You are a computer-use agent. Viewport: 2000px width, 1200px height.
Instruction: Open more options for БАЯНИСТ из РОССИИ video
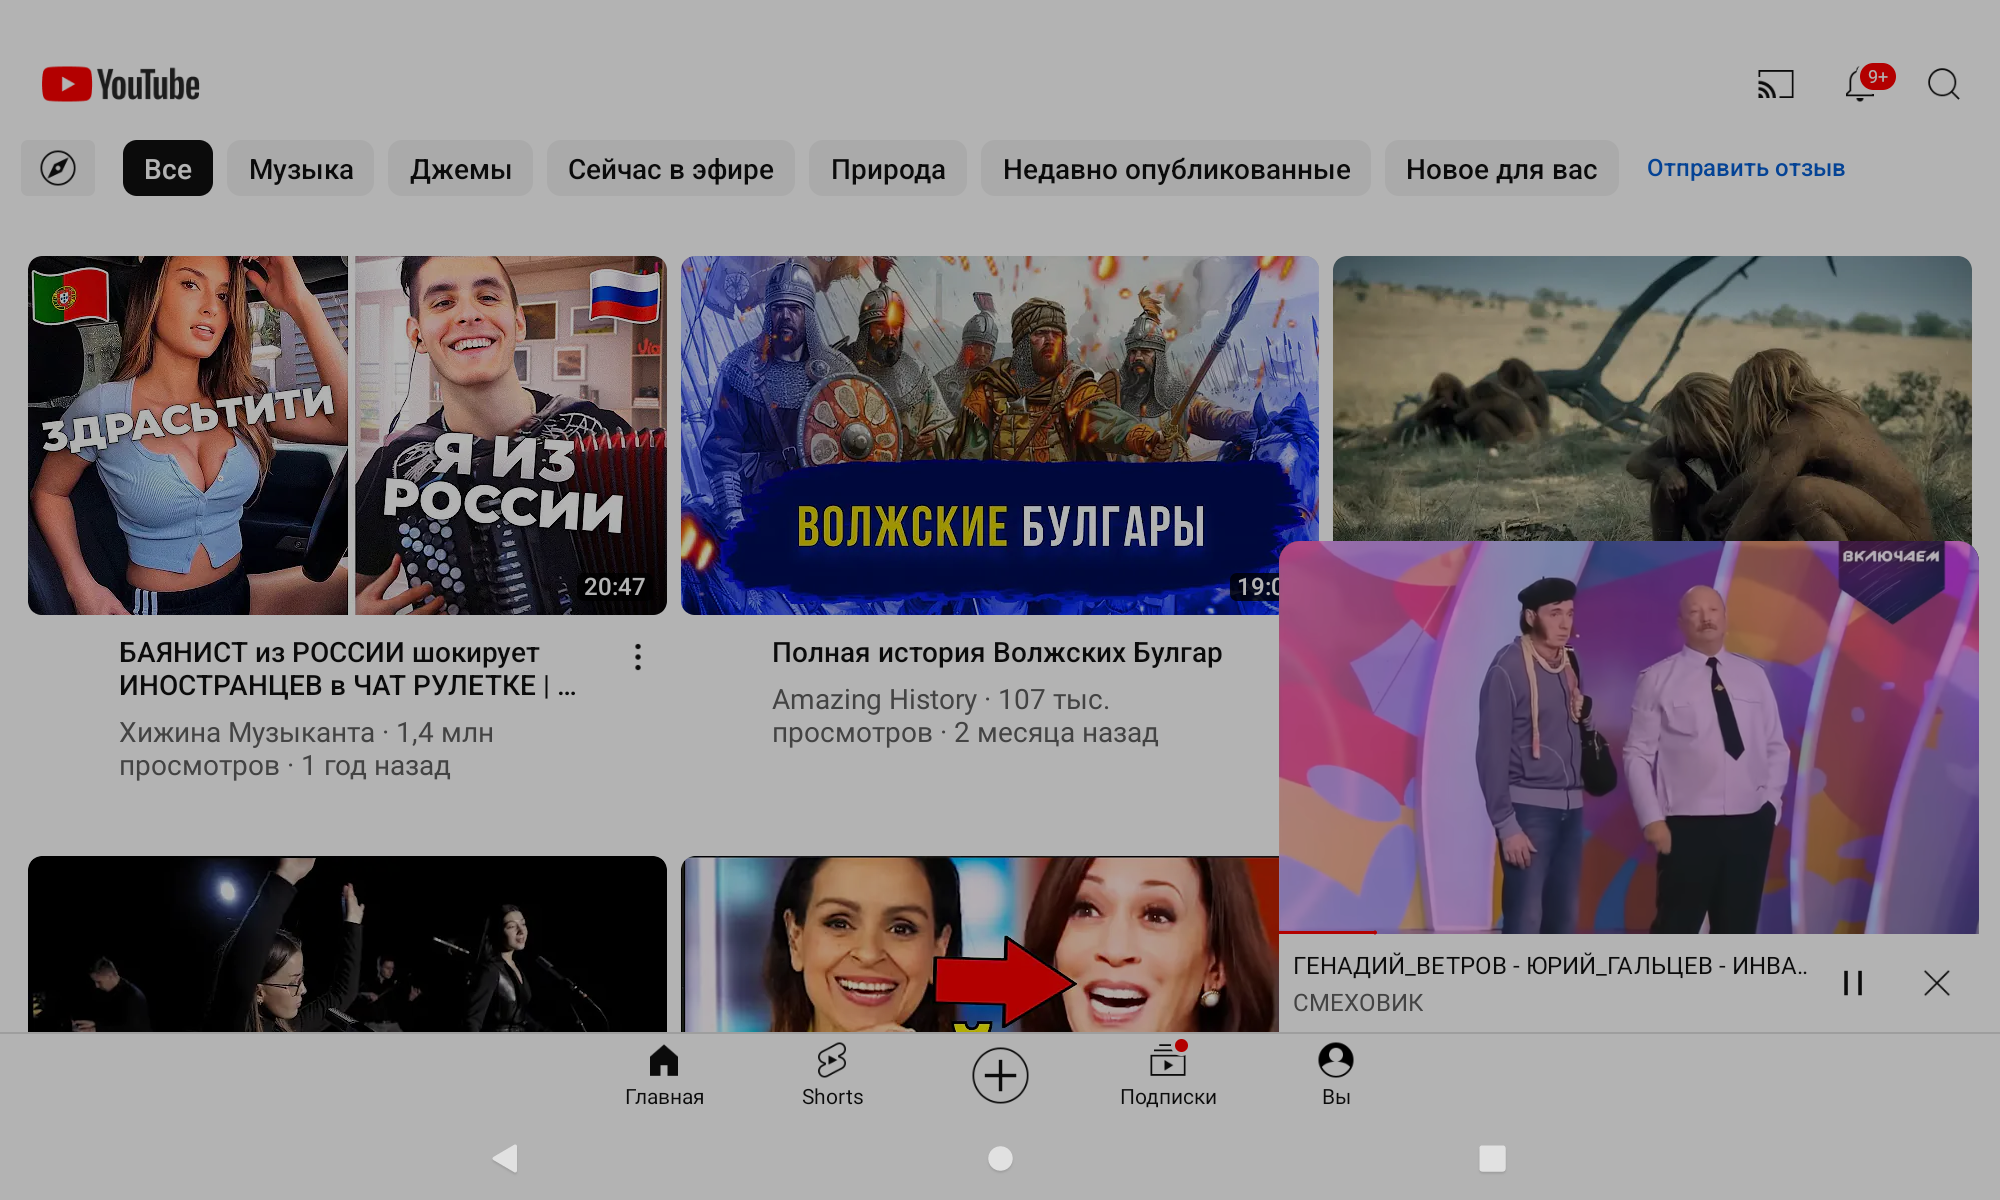[637, 657]
